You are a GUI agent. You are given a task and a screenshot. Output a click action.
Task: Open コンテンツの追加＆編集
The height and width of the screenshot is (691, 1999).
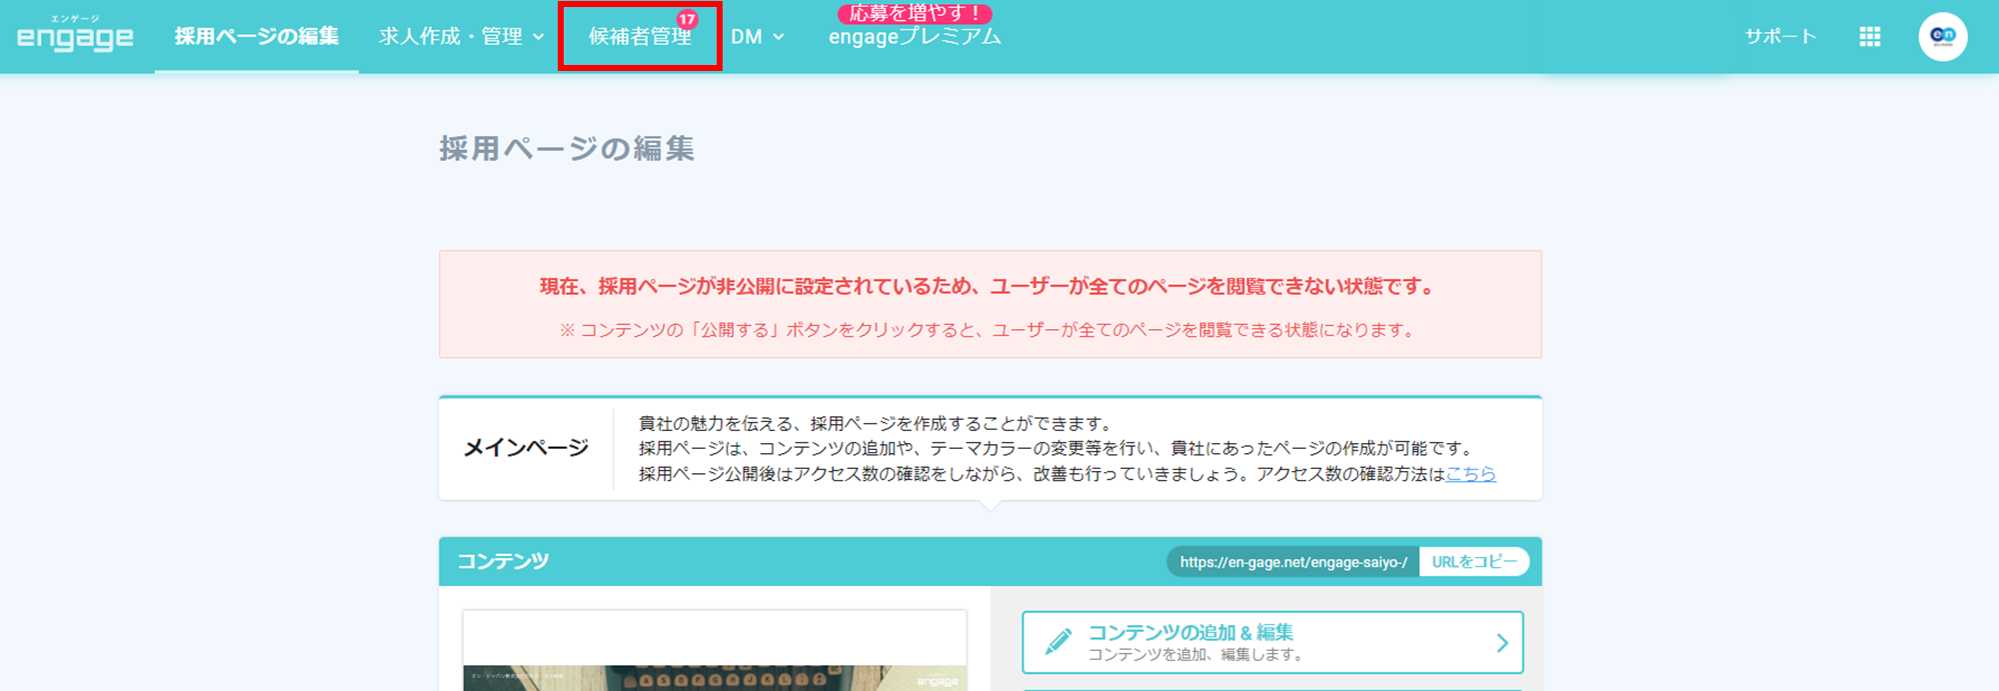pos(1272,642)
